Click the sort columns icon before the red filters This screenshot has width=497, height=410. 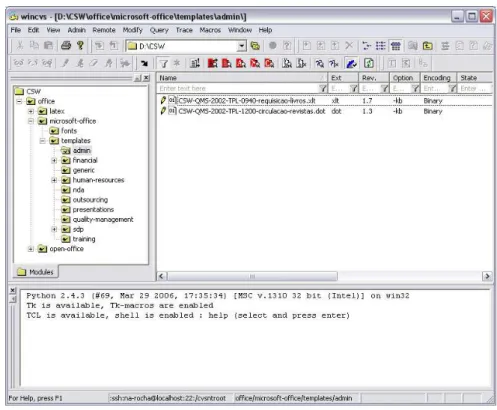[x=195, y=63]
